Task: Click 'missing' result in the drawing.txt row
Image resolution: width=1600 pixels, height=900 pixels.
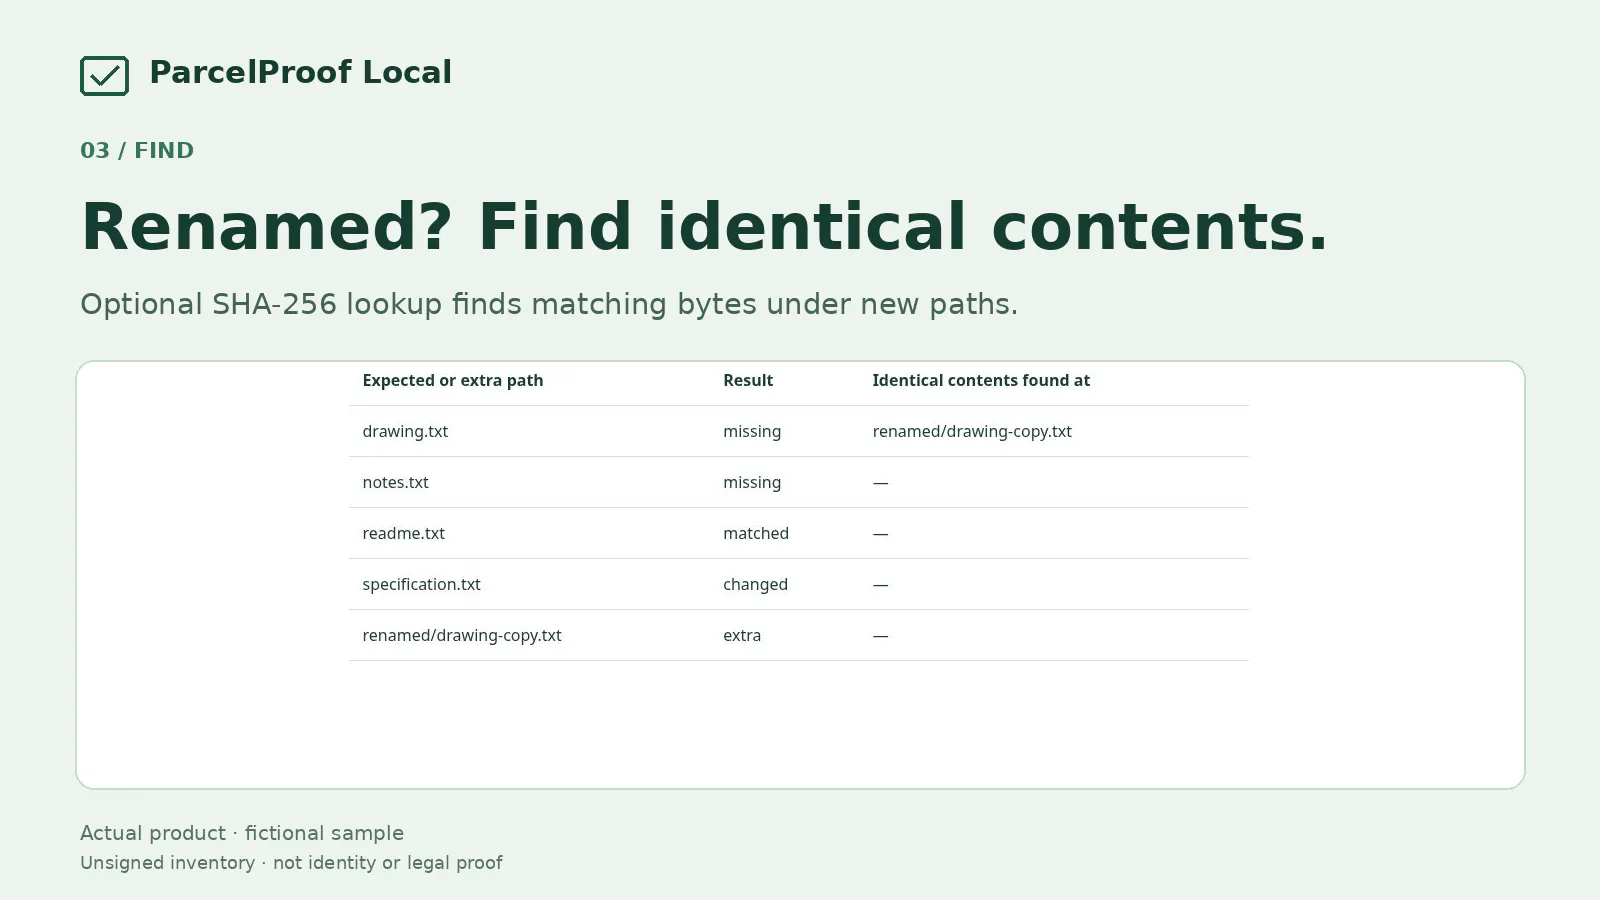Action: coord(752,431)
